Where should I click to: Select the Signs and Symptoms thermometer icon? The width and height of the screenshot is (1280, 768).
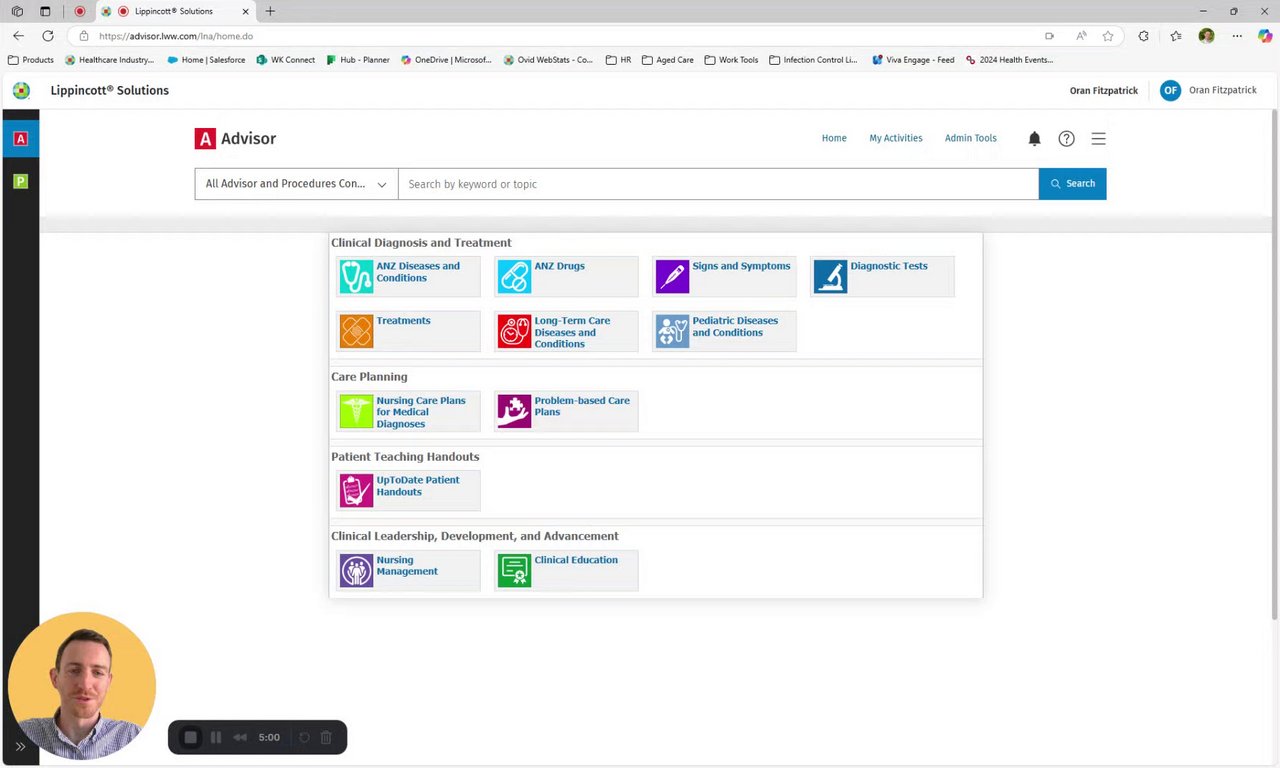point(672,277)
